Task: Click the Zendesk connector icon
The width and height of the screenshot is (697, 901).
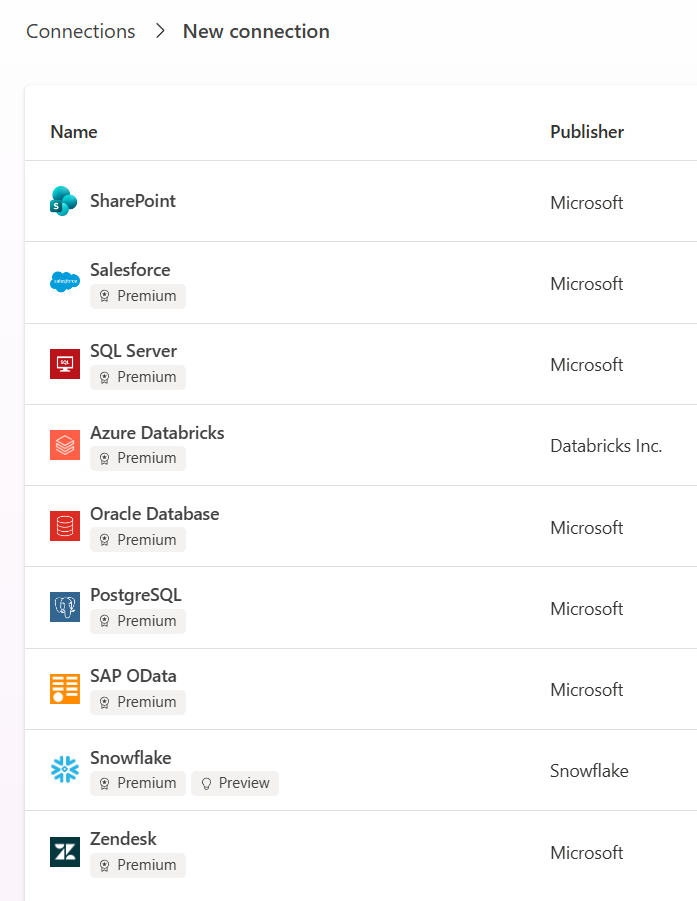Action: [64, 852]
